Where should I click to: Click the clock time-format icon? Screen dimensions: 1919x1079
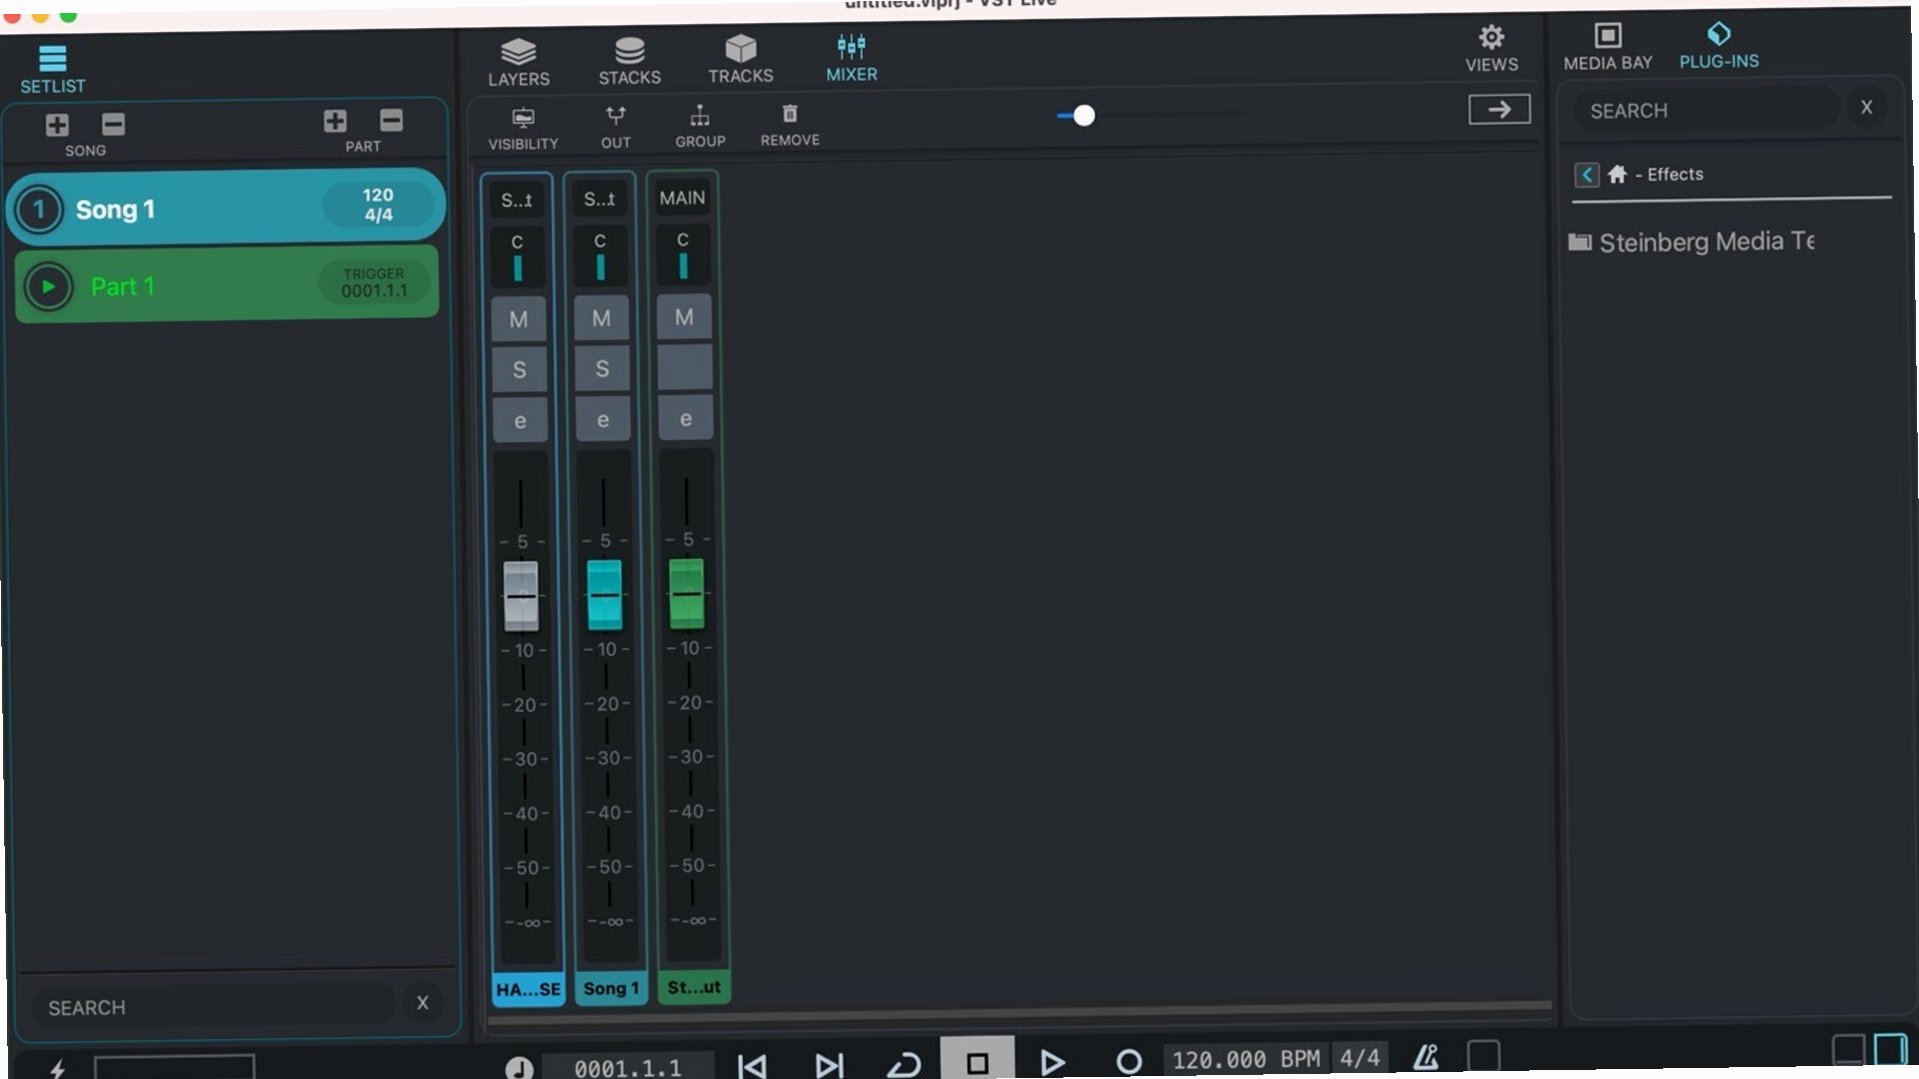519,1069
